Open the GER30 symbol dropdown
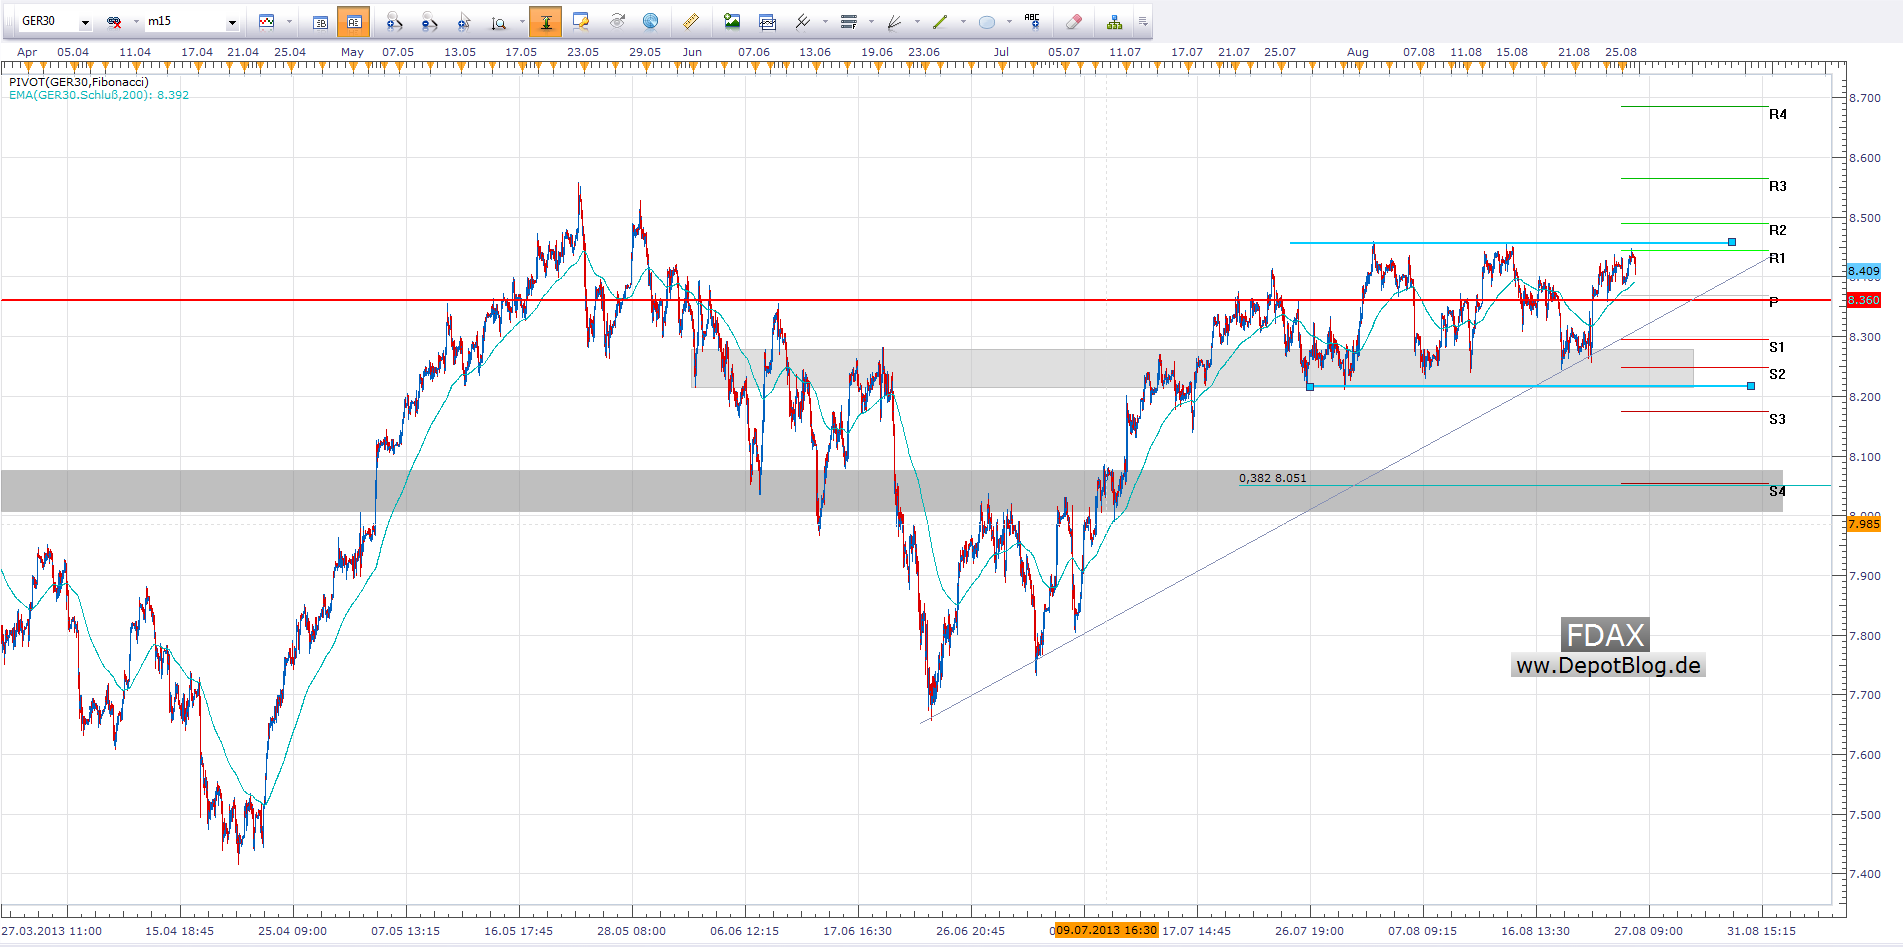Image resolution: width=1903 pixels, height=947 pixels. coord(85,22)
